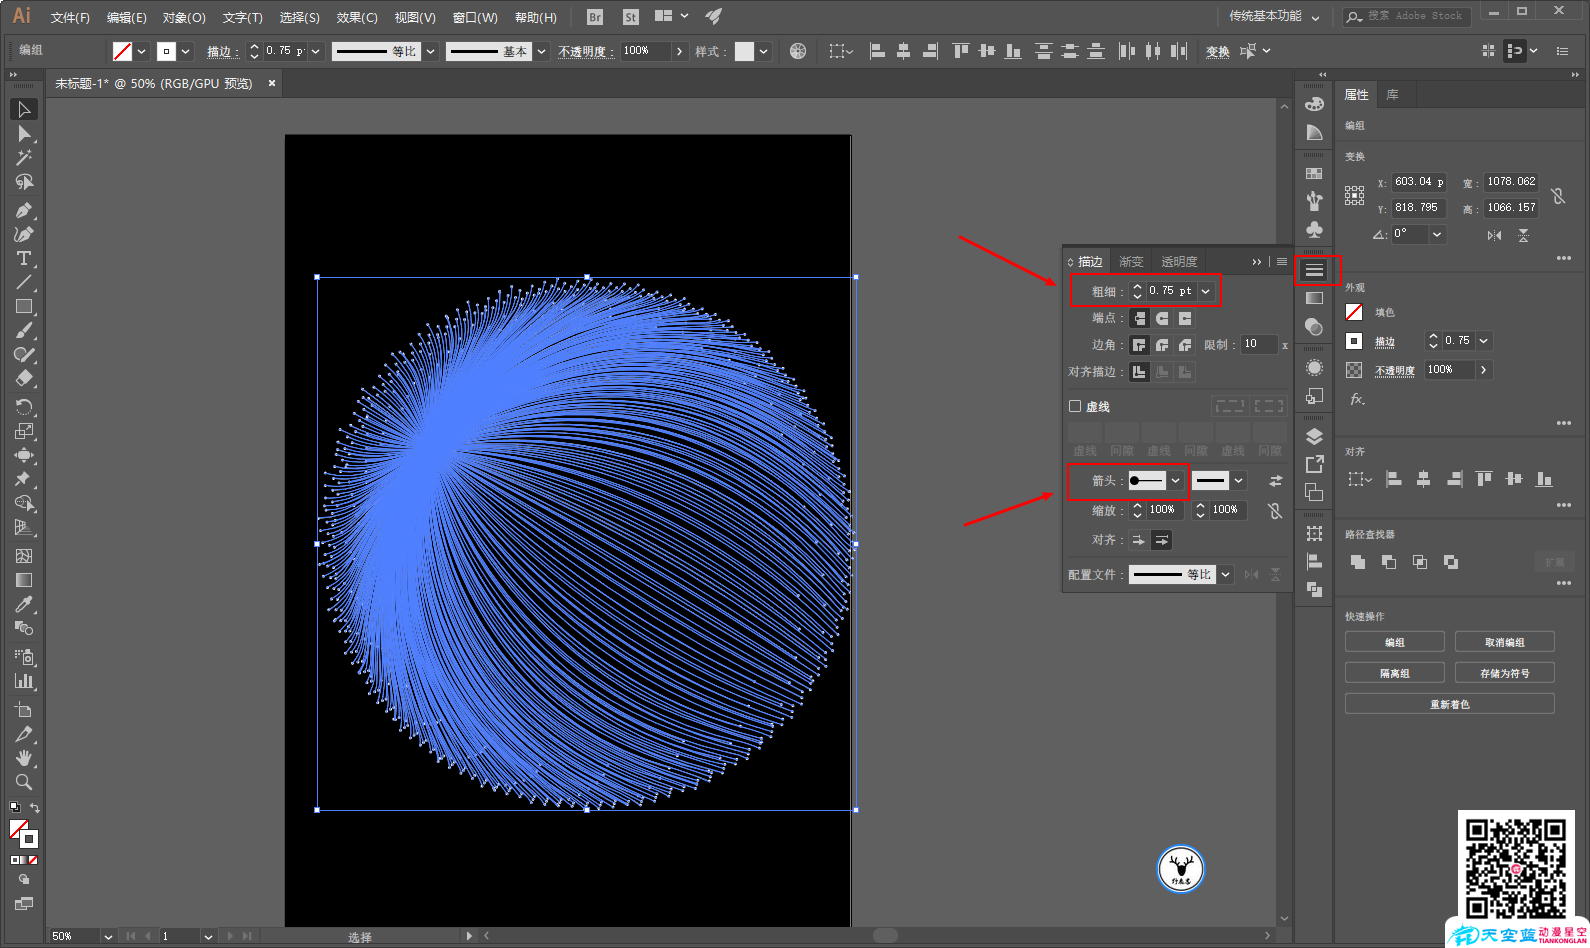The width and height of the screenshot is (1590, 948).
Task: Open the Layers panel from dock
Action: point(1314,436)
